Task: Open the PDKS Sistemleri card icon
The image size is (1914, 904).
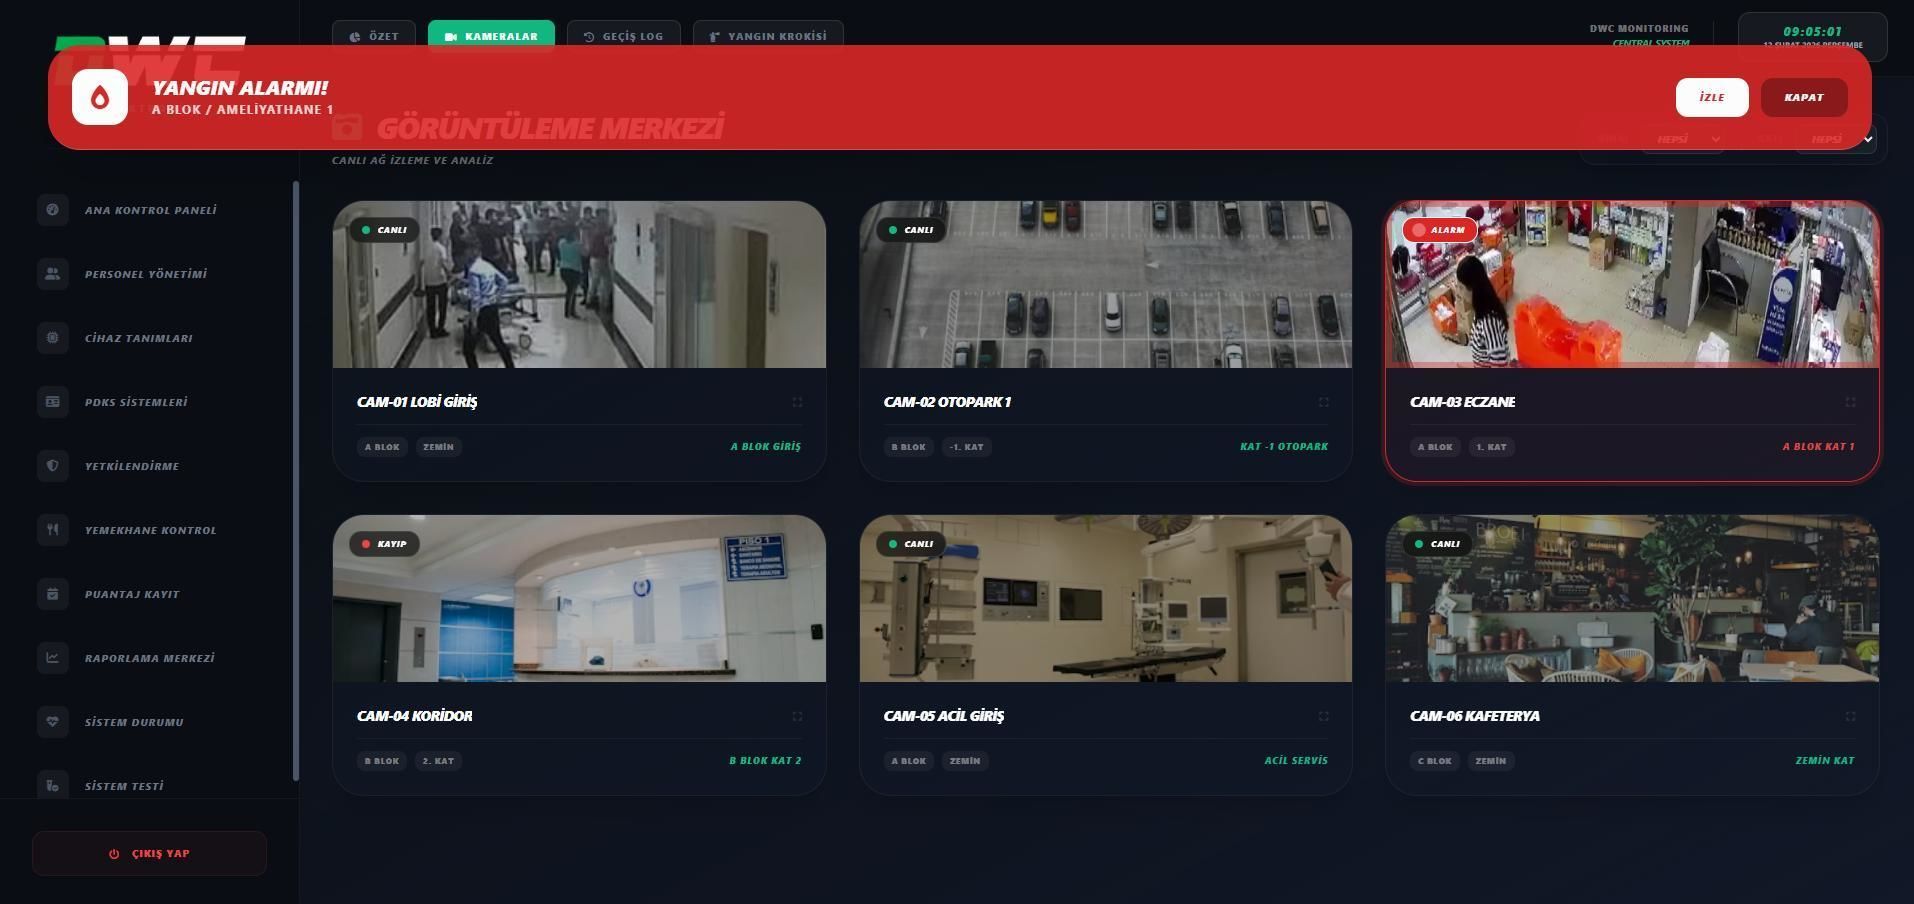Action: click(52, 401)
